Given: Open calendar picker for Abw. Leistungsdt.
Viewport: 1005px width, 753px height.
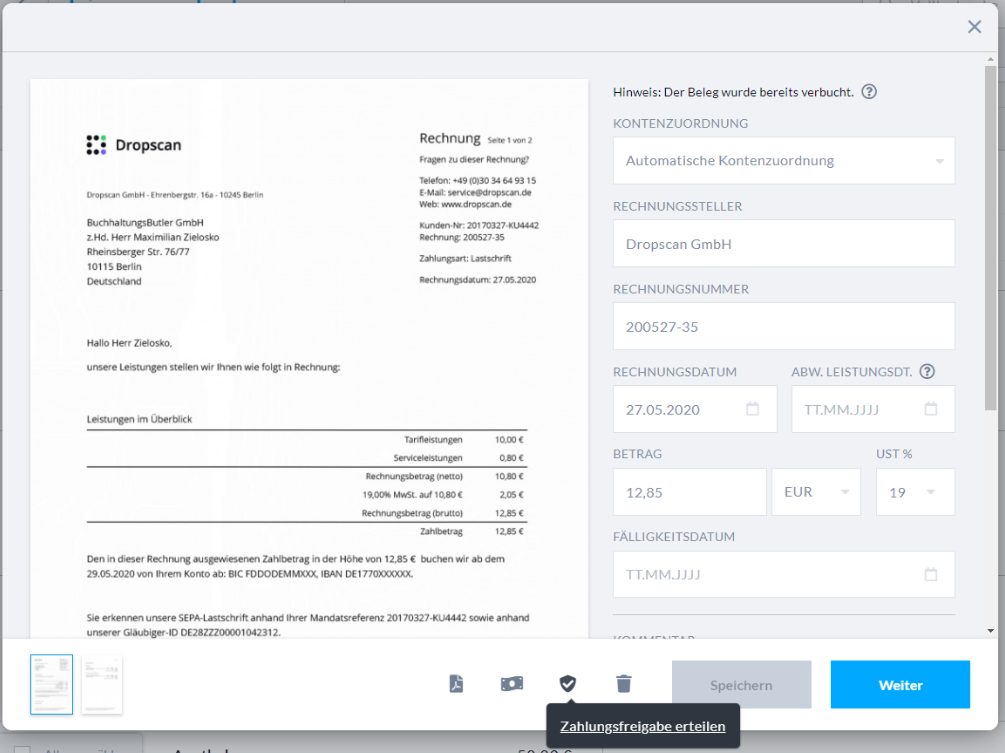Looking at the screenshot, I should click(931, 409).
